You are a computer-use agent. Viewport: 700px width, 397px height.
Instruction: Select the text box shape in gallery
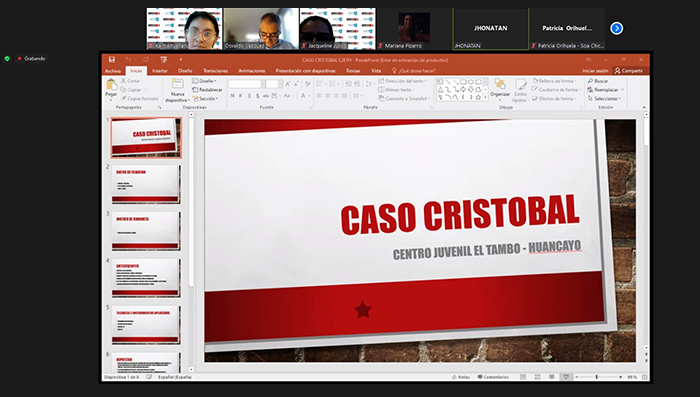point(440,82)
